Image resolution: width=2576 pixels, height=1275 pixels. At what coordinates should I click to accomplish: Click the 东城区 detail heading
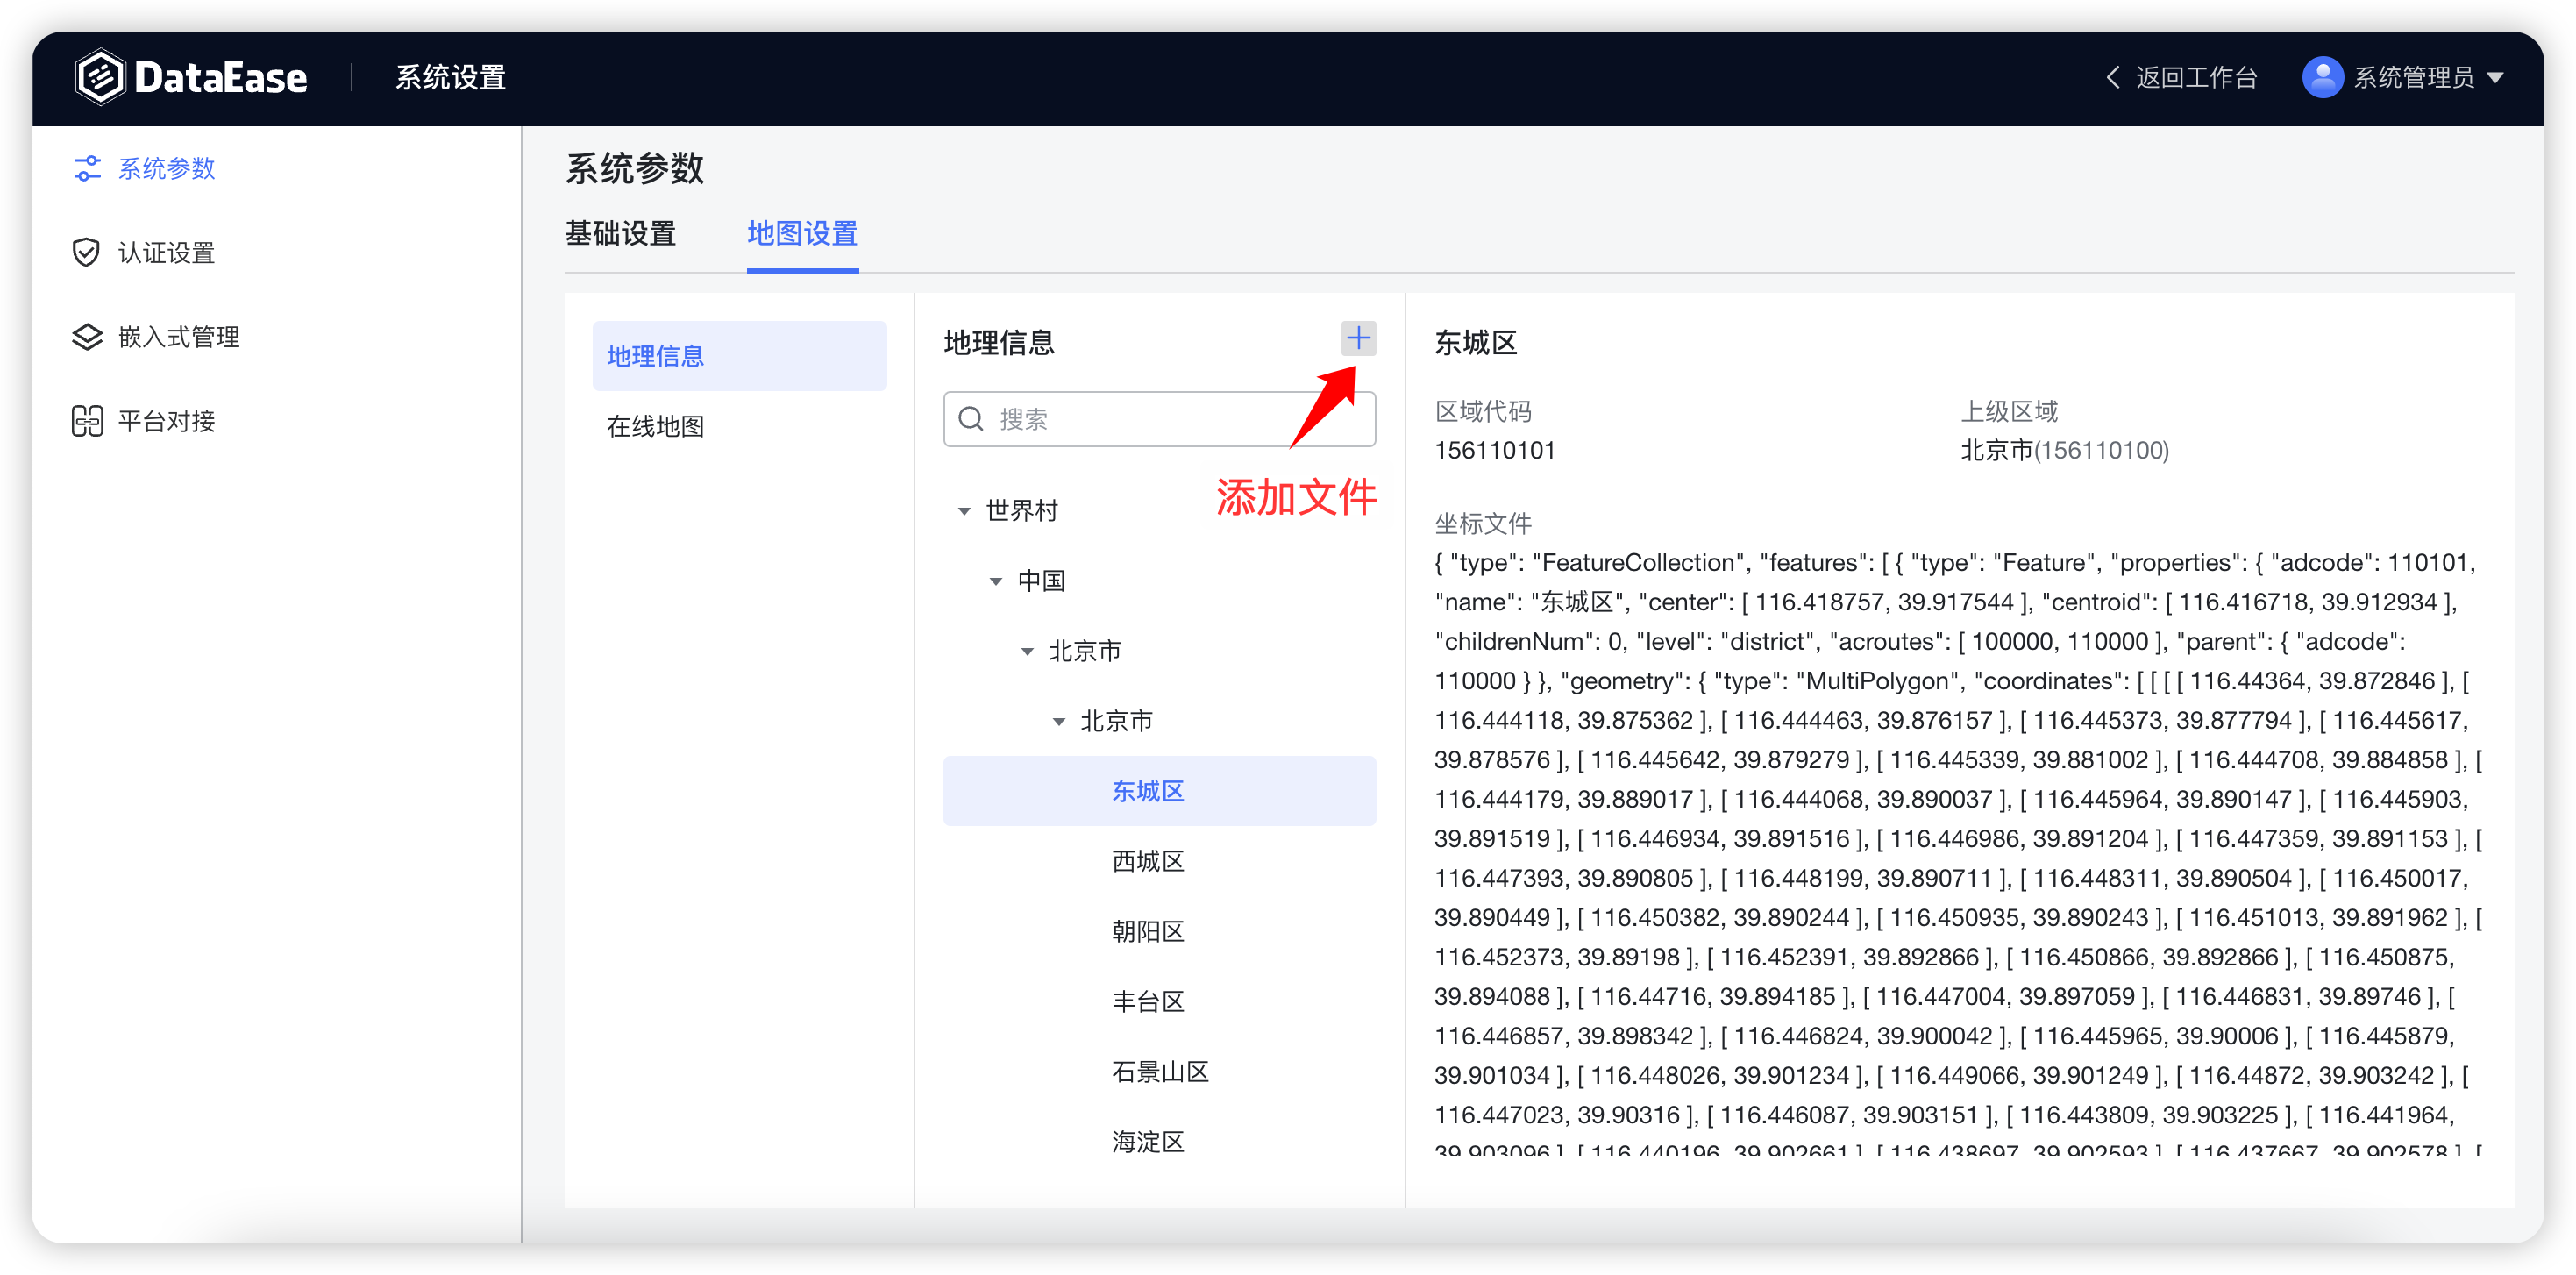click(1475, 343)
